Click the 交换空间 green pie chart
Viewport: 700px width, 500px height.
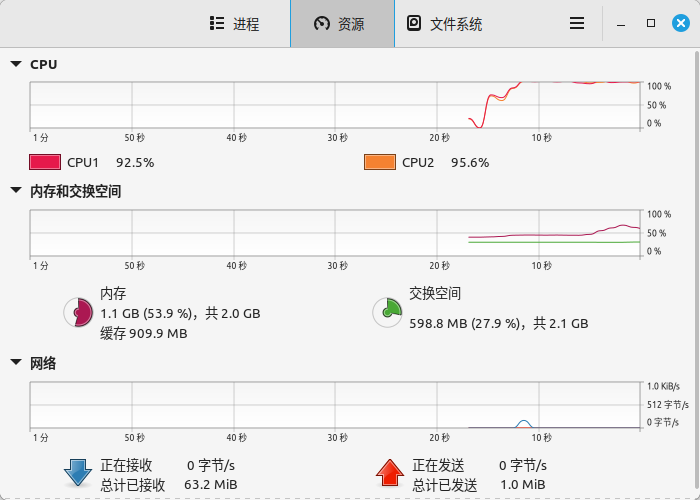tap(388, 312)
